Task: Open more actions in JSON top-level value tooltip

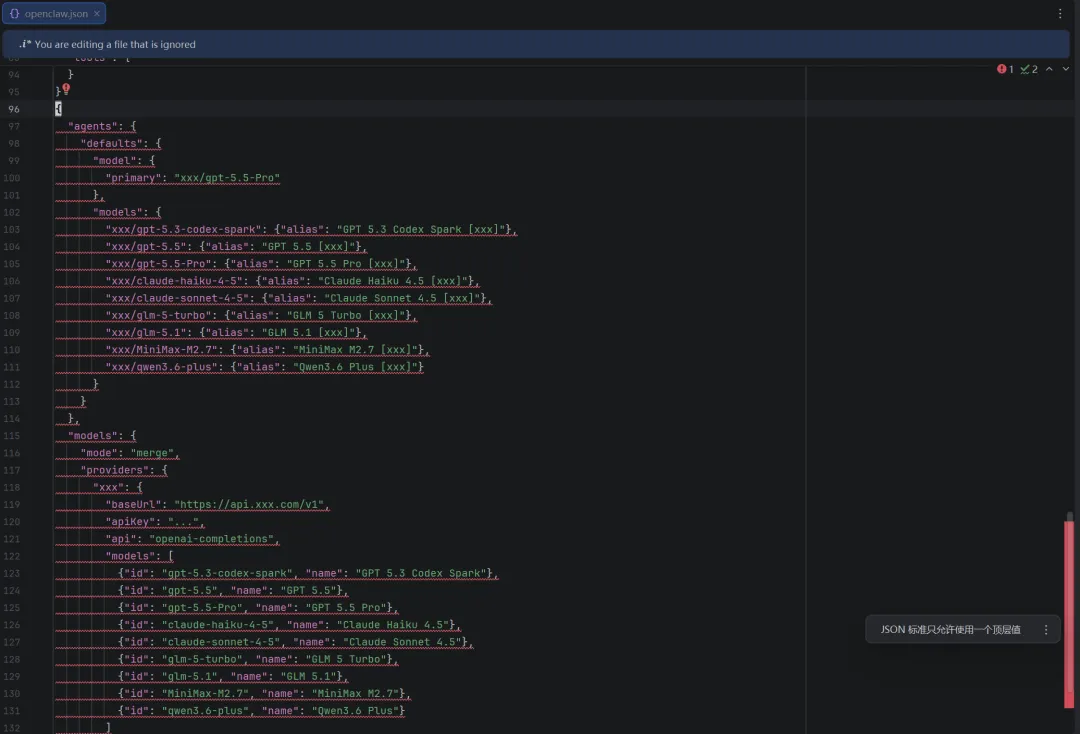Action: [x=1046, y=629]
